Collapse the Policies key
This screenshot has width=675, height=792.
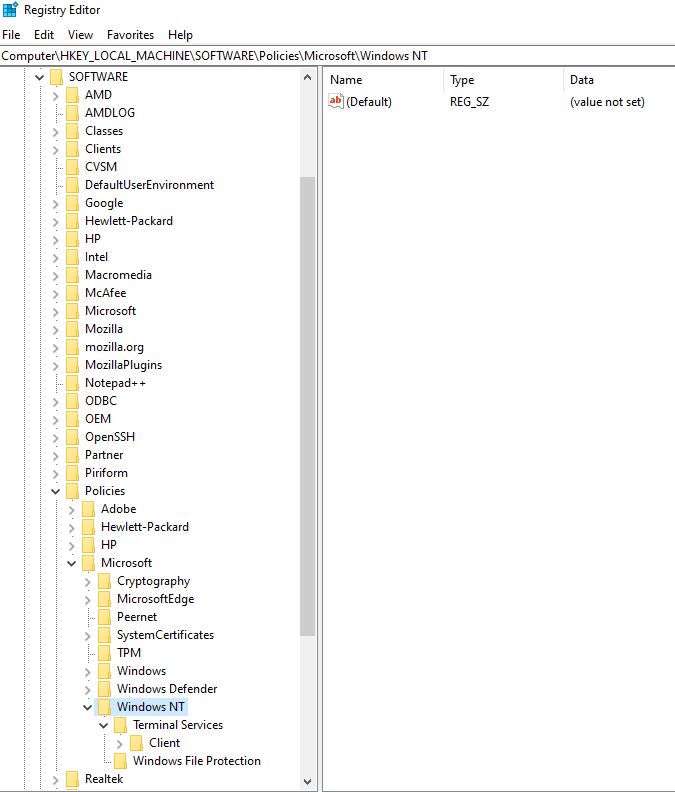click(56, 491)
